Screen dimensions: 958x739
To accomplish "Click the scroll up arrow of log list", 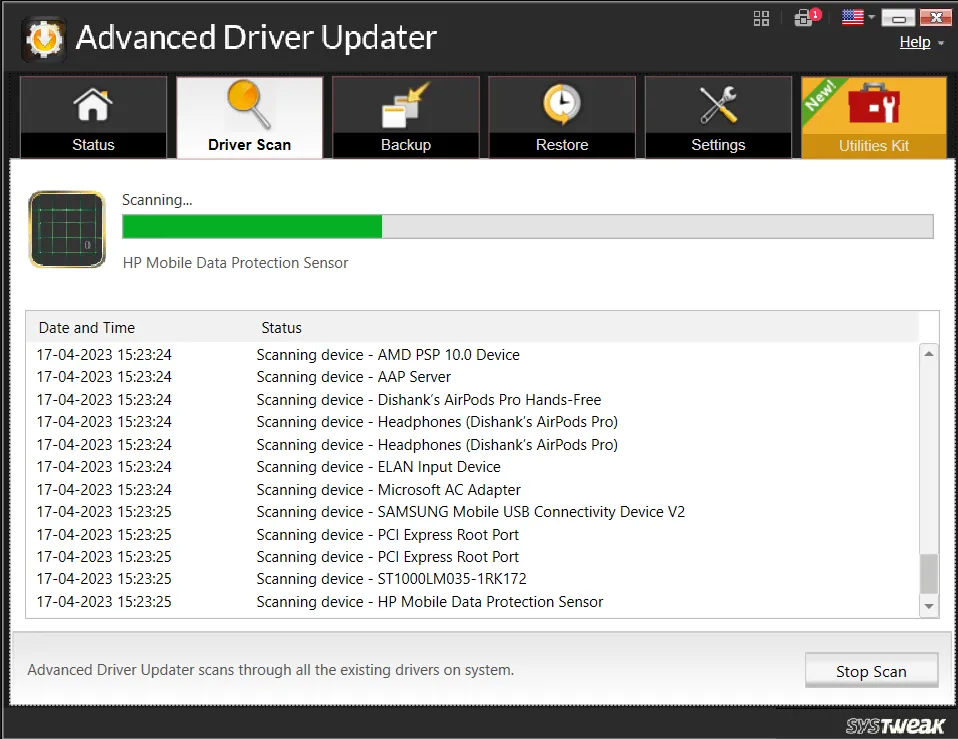I will pyautogui.click(x=929, y=354).
